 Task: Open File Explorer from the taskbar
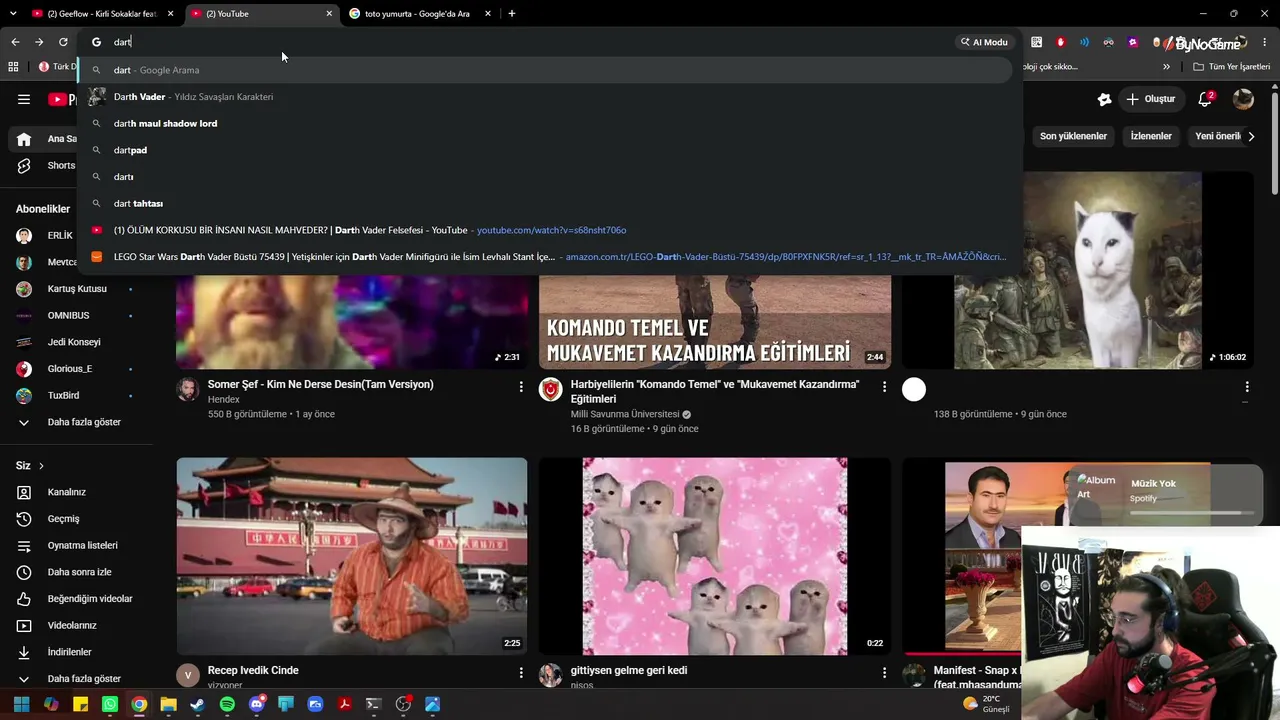coord(168,705)
